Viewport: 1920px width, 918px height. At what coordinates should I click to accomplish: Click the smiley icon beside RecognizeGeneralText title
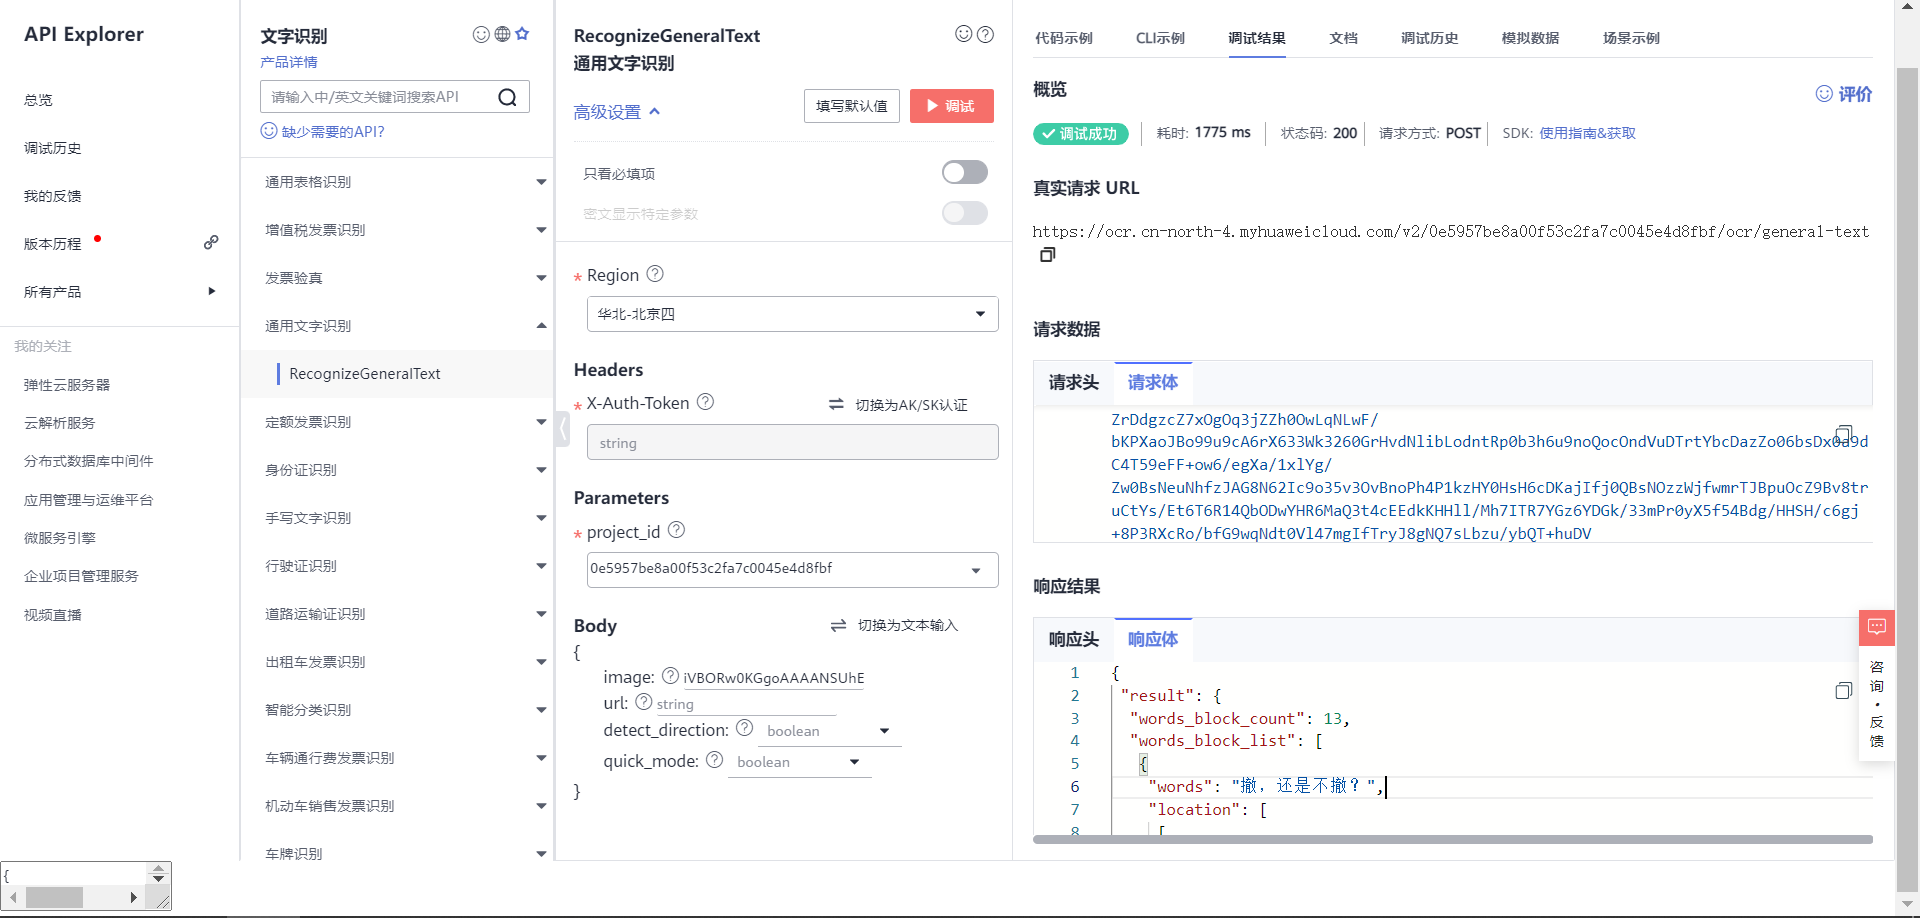[964, 34]
